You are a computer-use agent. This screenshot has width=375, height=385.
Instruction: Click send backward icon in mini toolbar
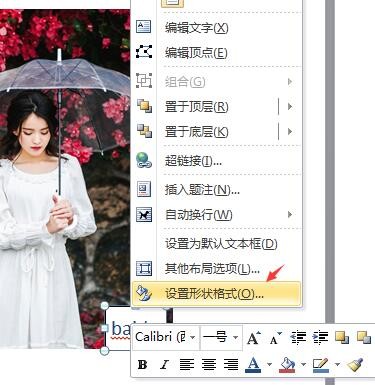tap(364, 338)
